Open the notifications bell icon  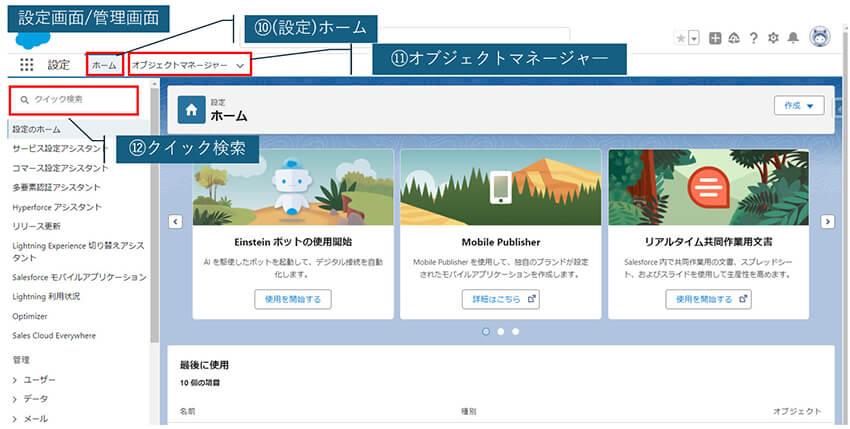(793, 38)
